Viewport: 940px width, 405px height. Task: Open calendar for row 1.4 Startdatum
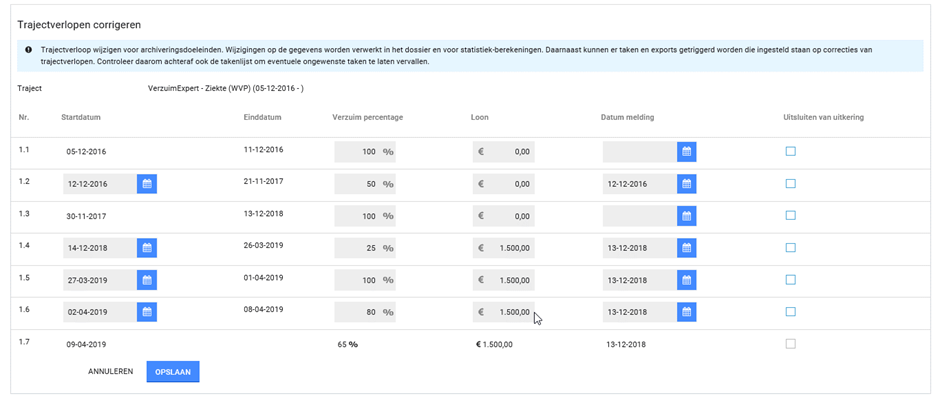(x=147, y=248)
